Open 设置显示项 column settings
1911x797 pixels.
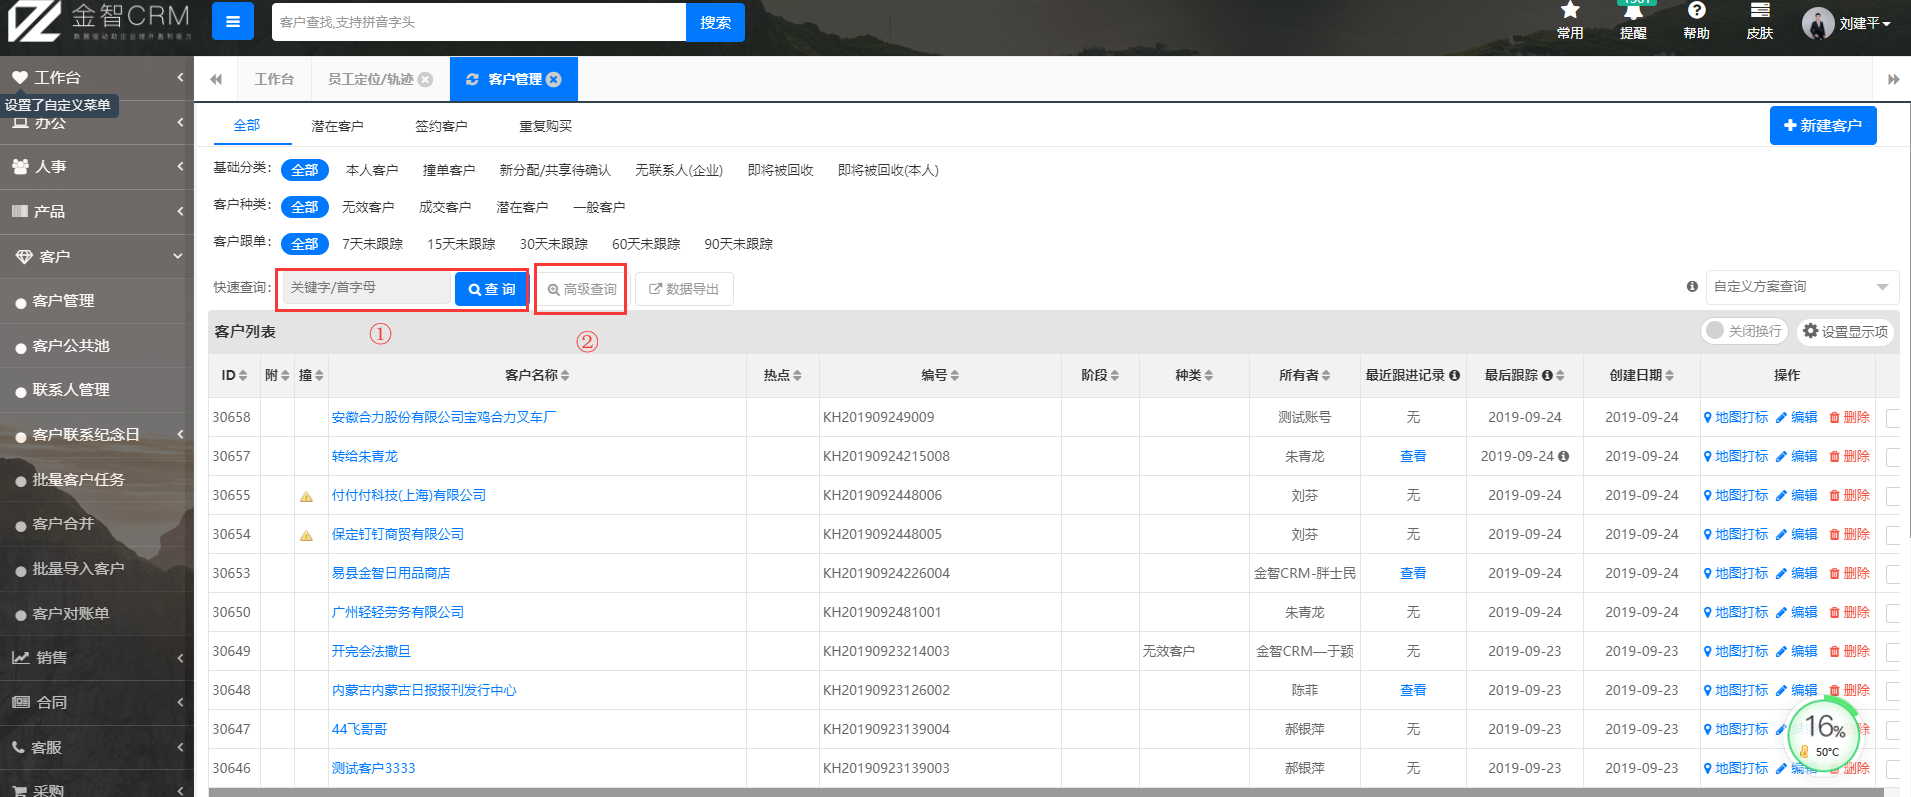(1845, 331)
